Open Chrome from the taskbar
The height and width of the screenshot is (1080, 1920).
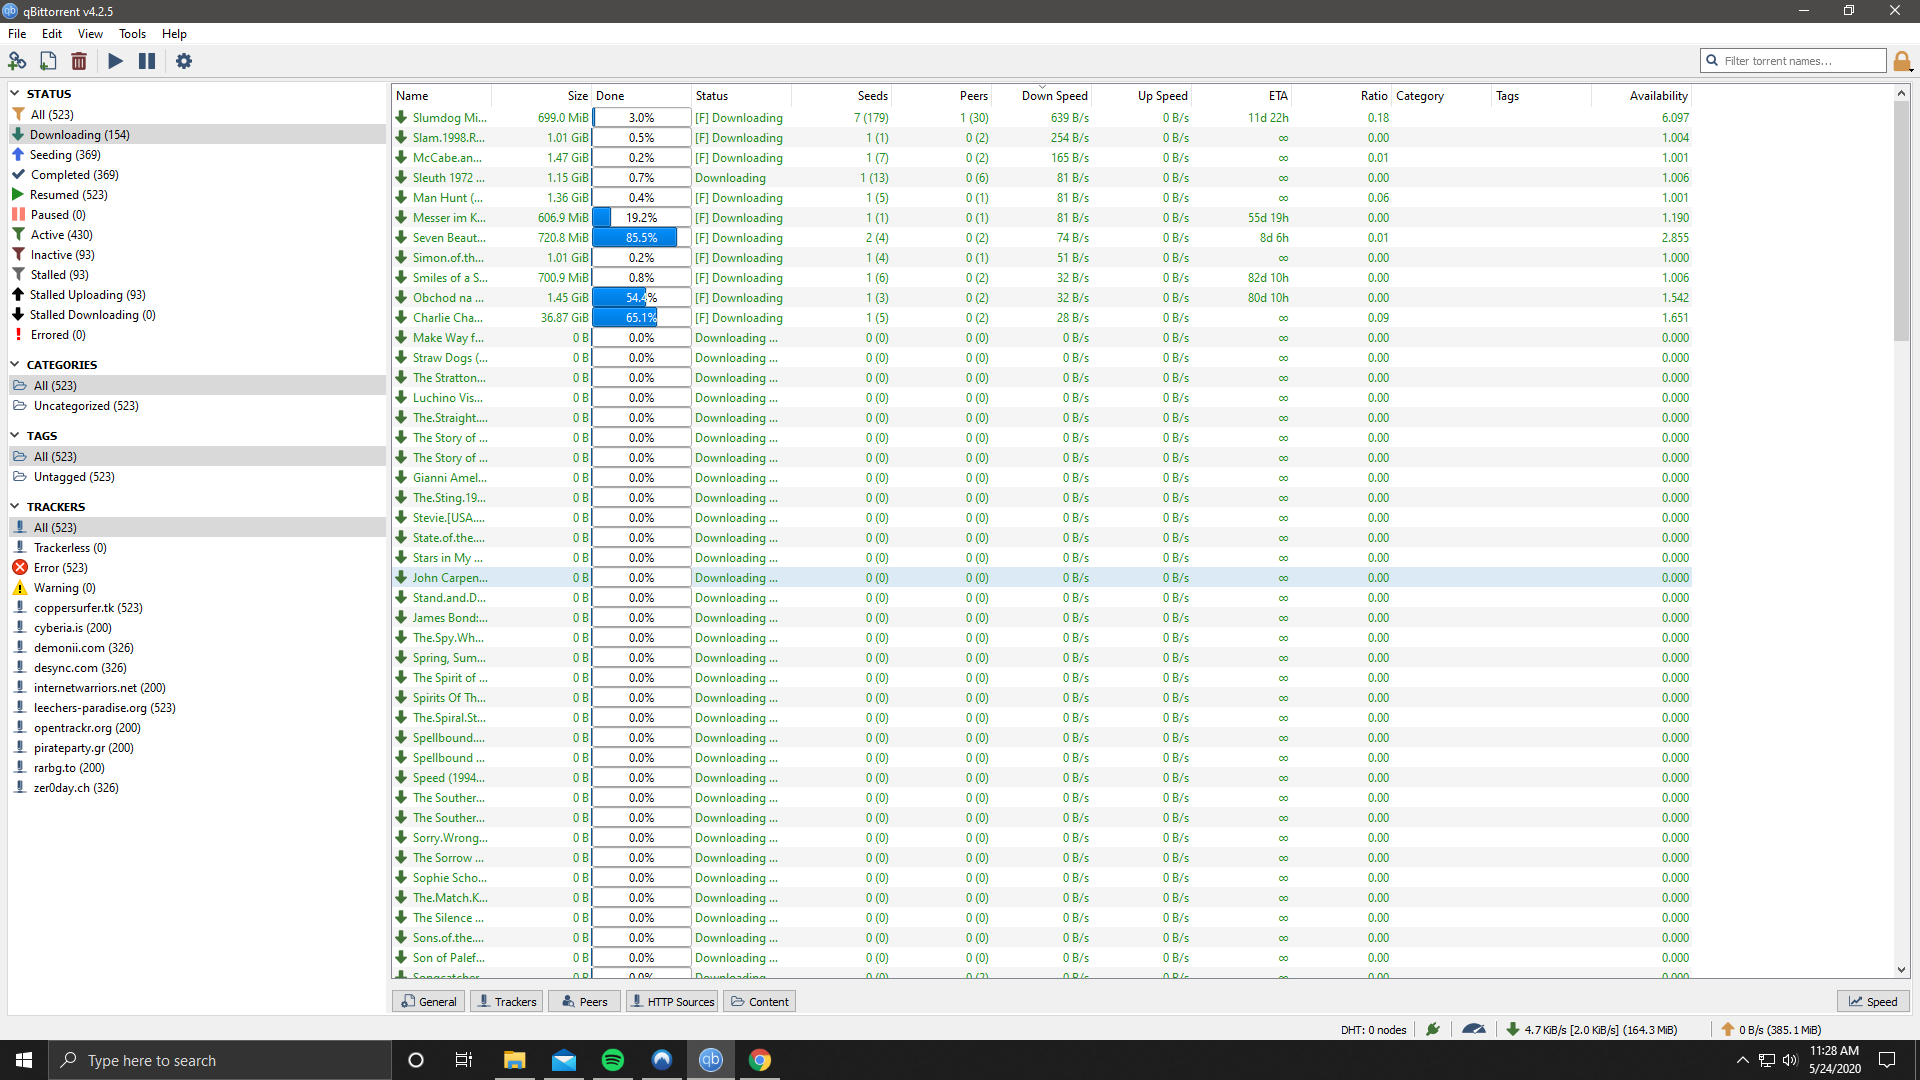click(x=760, y=1060)
